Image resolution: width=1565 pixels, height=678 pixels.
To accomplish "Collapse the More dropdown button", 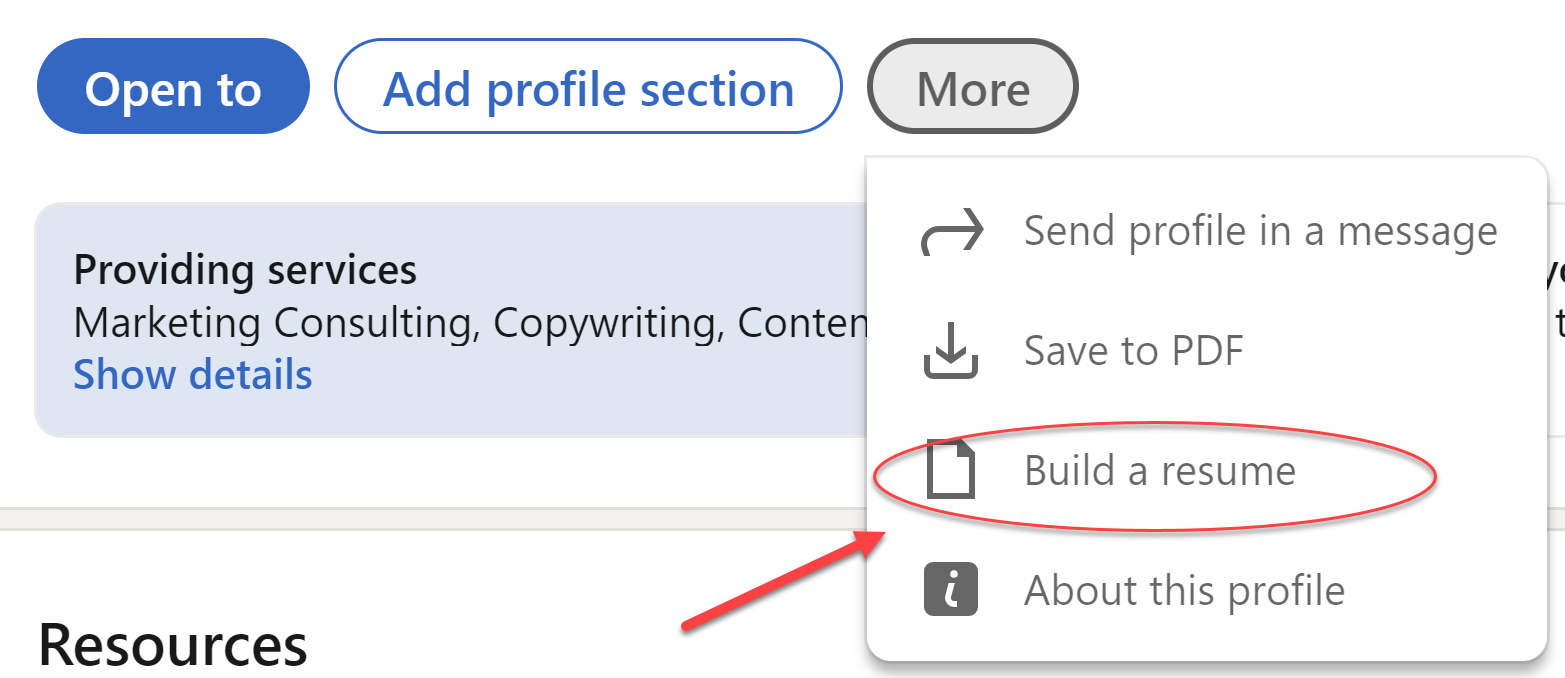I will tap(972, 87).
